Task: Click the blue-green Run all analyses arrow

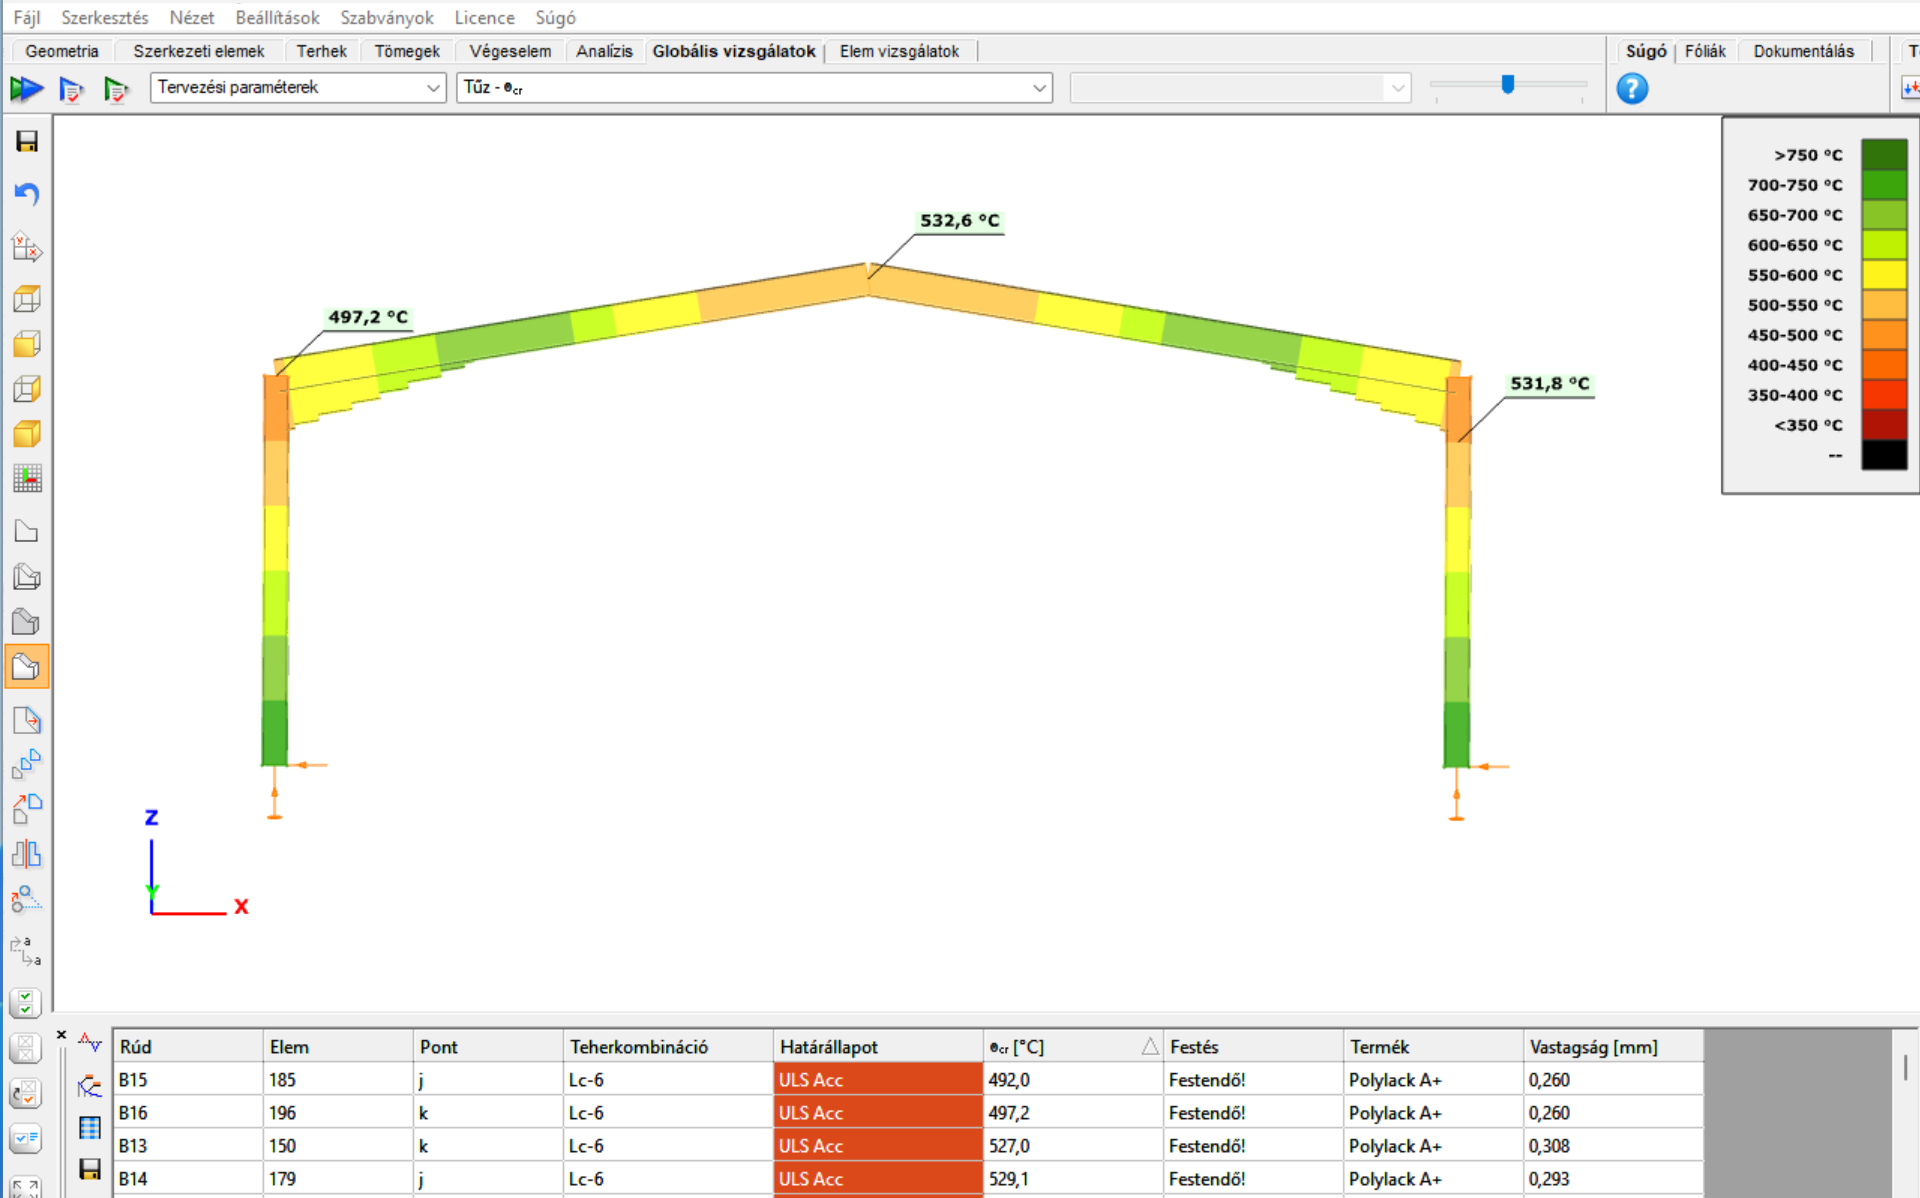Action: pos(26,89)
